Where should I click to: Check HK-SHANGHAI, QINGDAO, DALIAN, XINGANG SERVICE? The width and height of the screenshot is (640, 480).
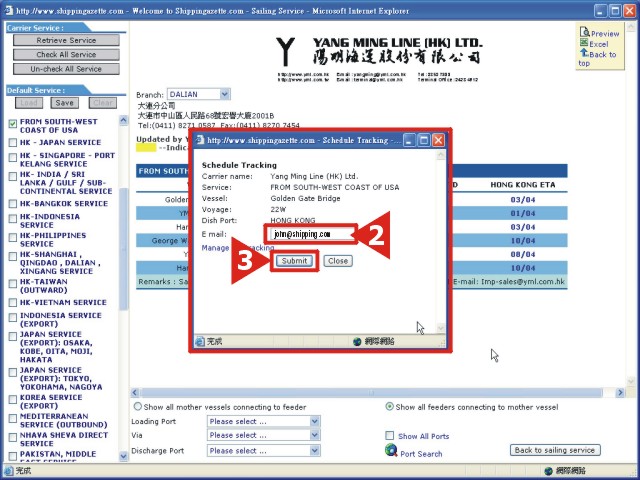(13, 256)
